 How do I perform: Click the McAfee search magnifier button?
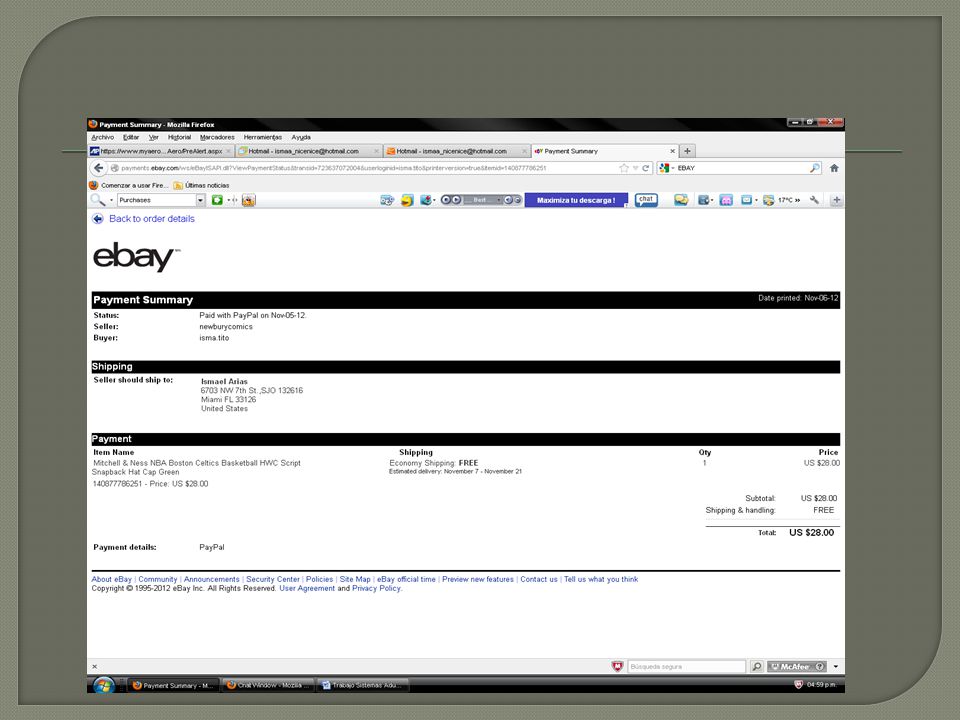[757, 666]
